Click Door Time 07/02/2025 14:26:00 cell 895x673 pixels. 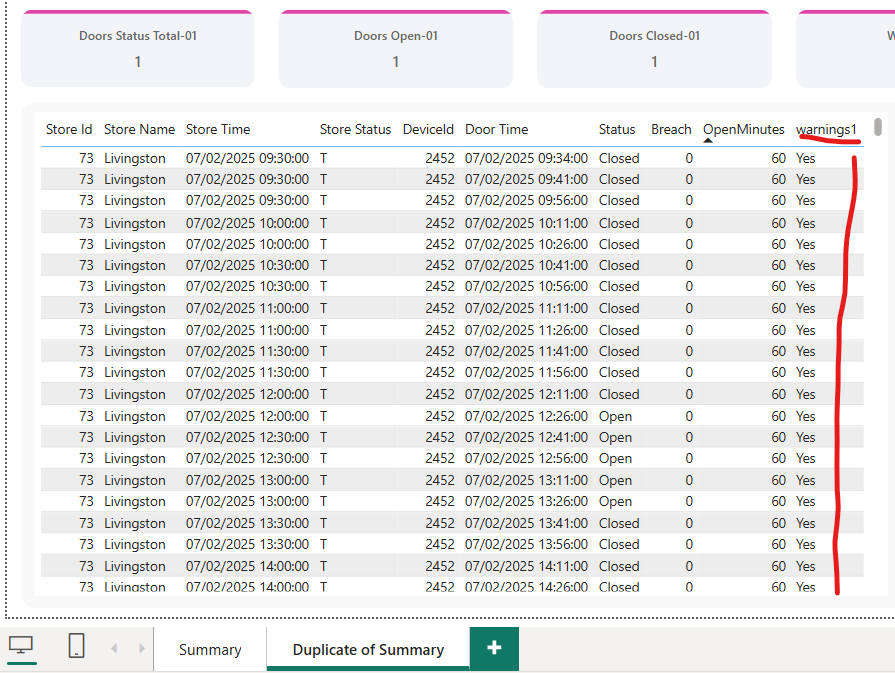(526, 587)
